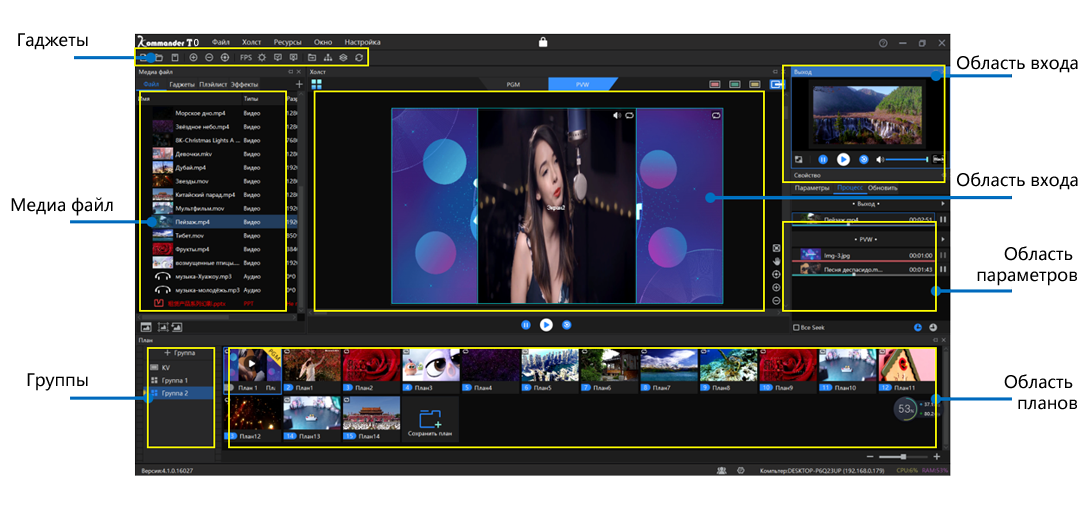Click the green screen color button

pos(734,84)
